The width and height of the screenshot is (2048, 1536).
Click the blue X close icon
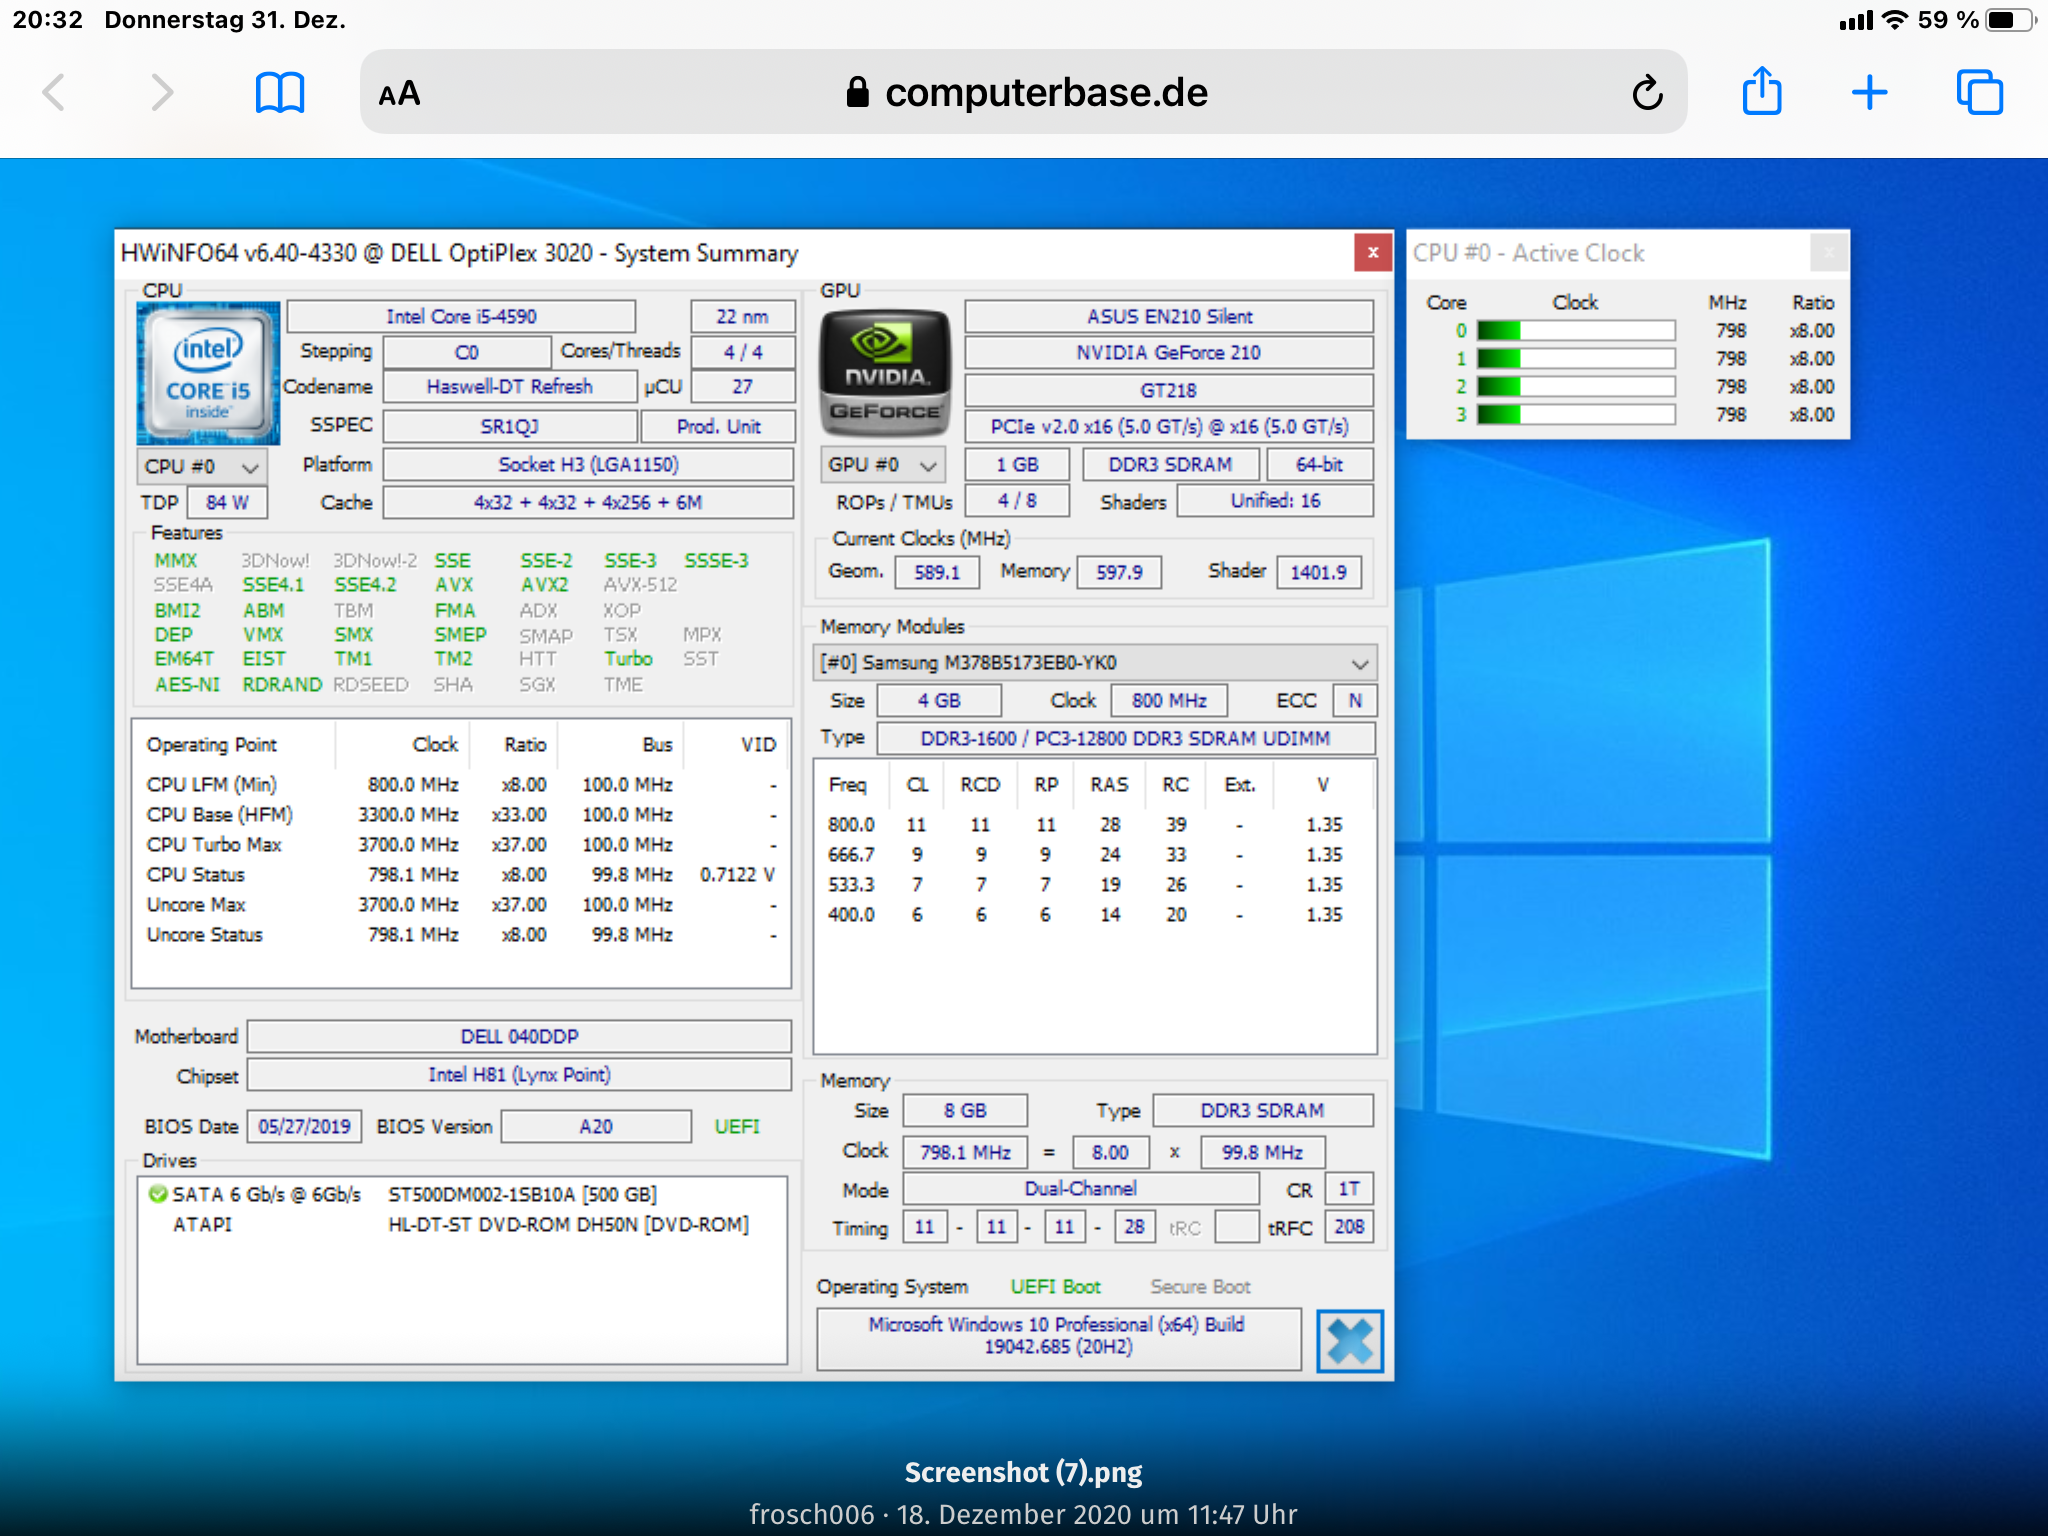point(1349,1341)
